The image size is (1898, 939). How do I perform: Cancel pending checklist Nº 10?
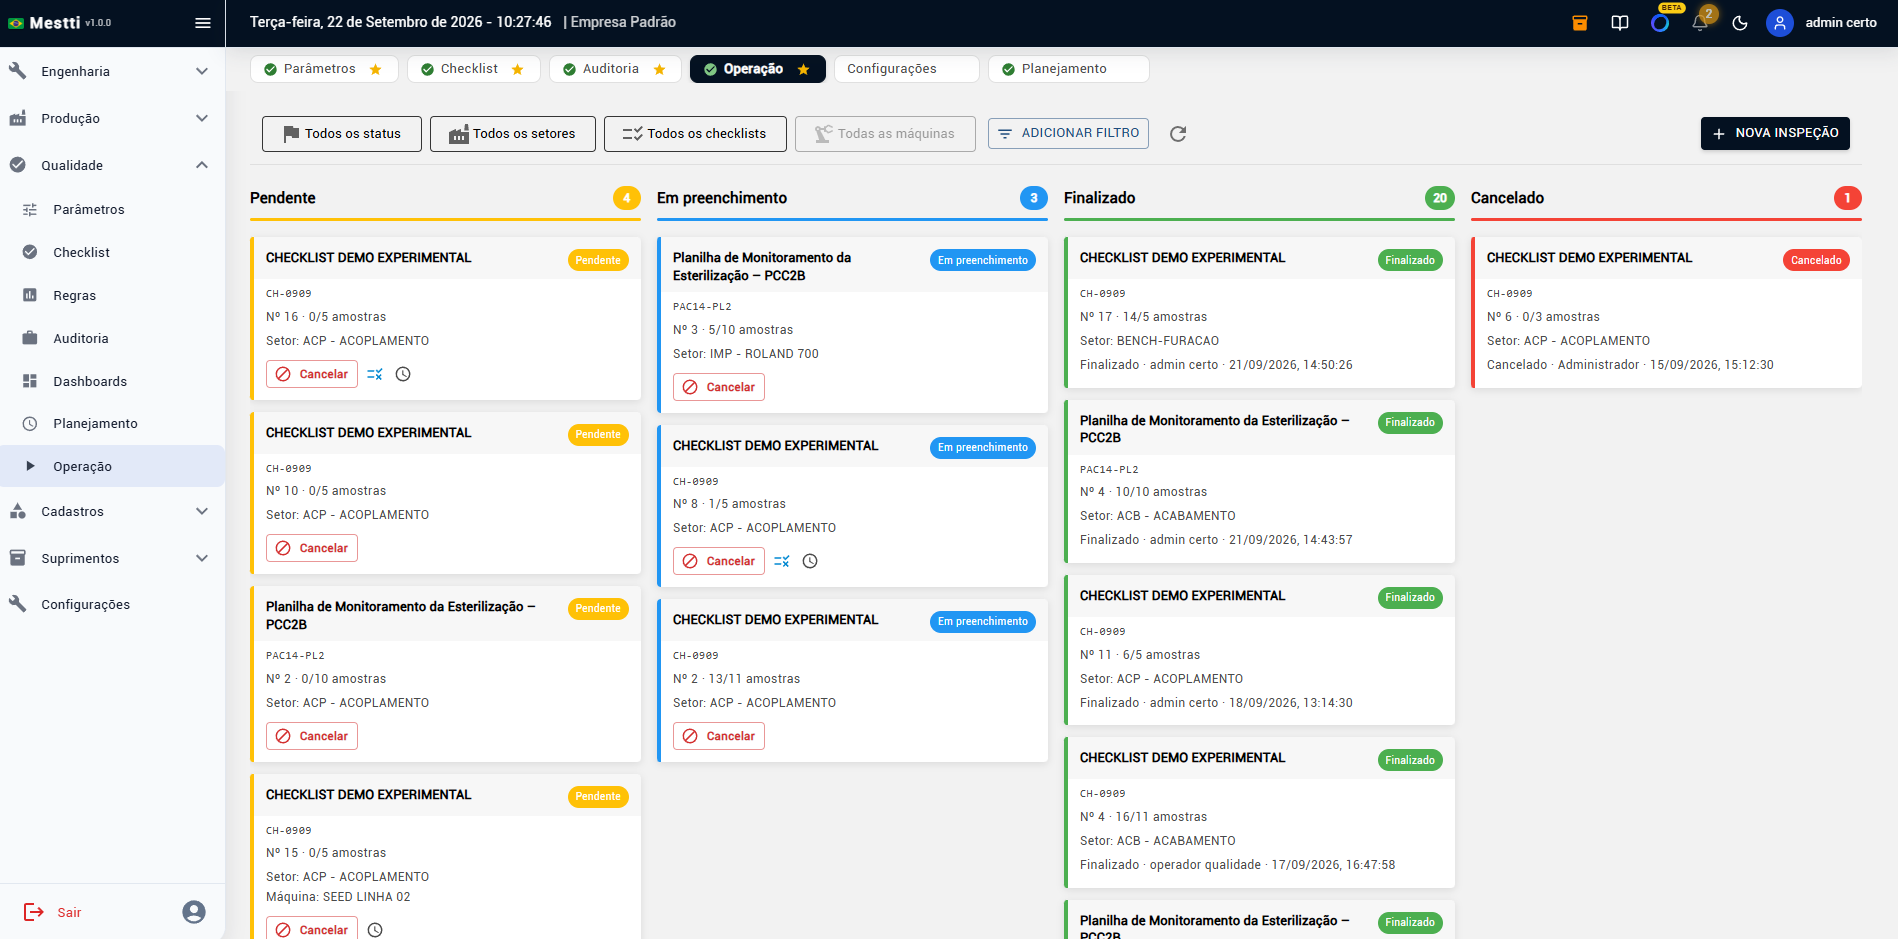[312, 548]
